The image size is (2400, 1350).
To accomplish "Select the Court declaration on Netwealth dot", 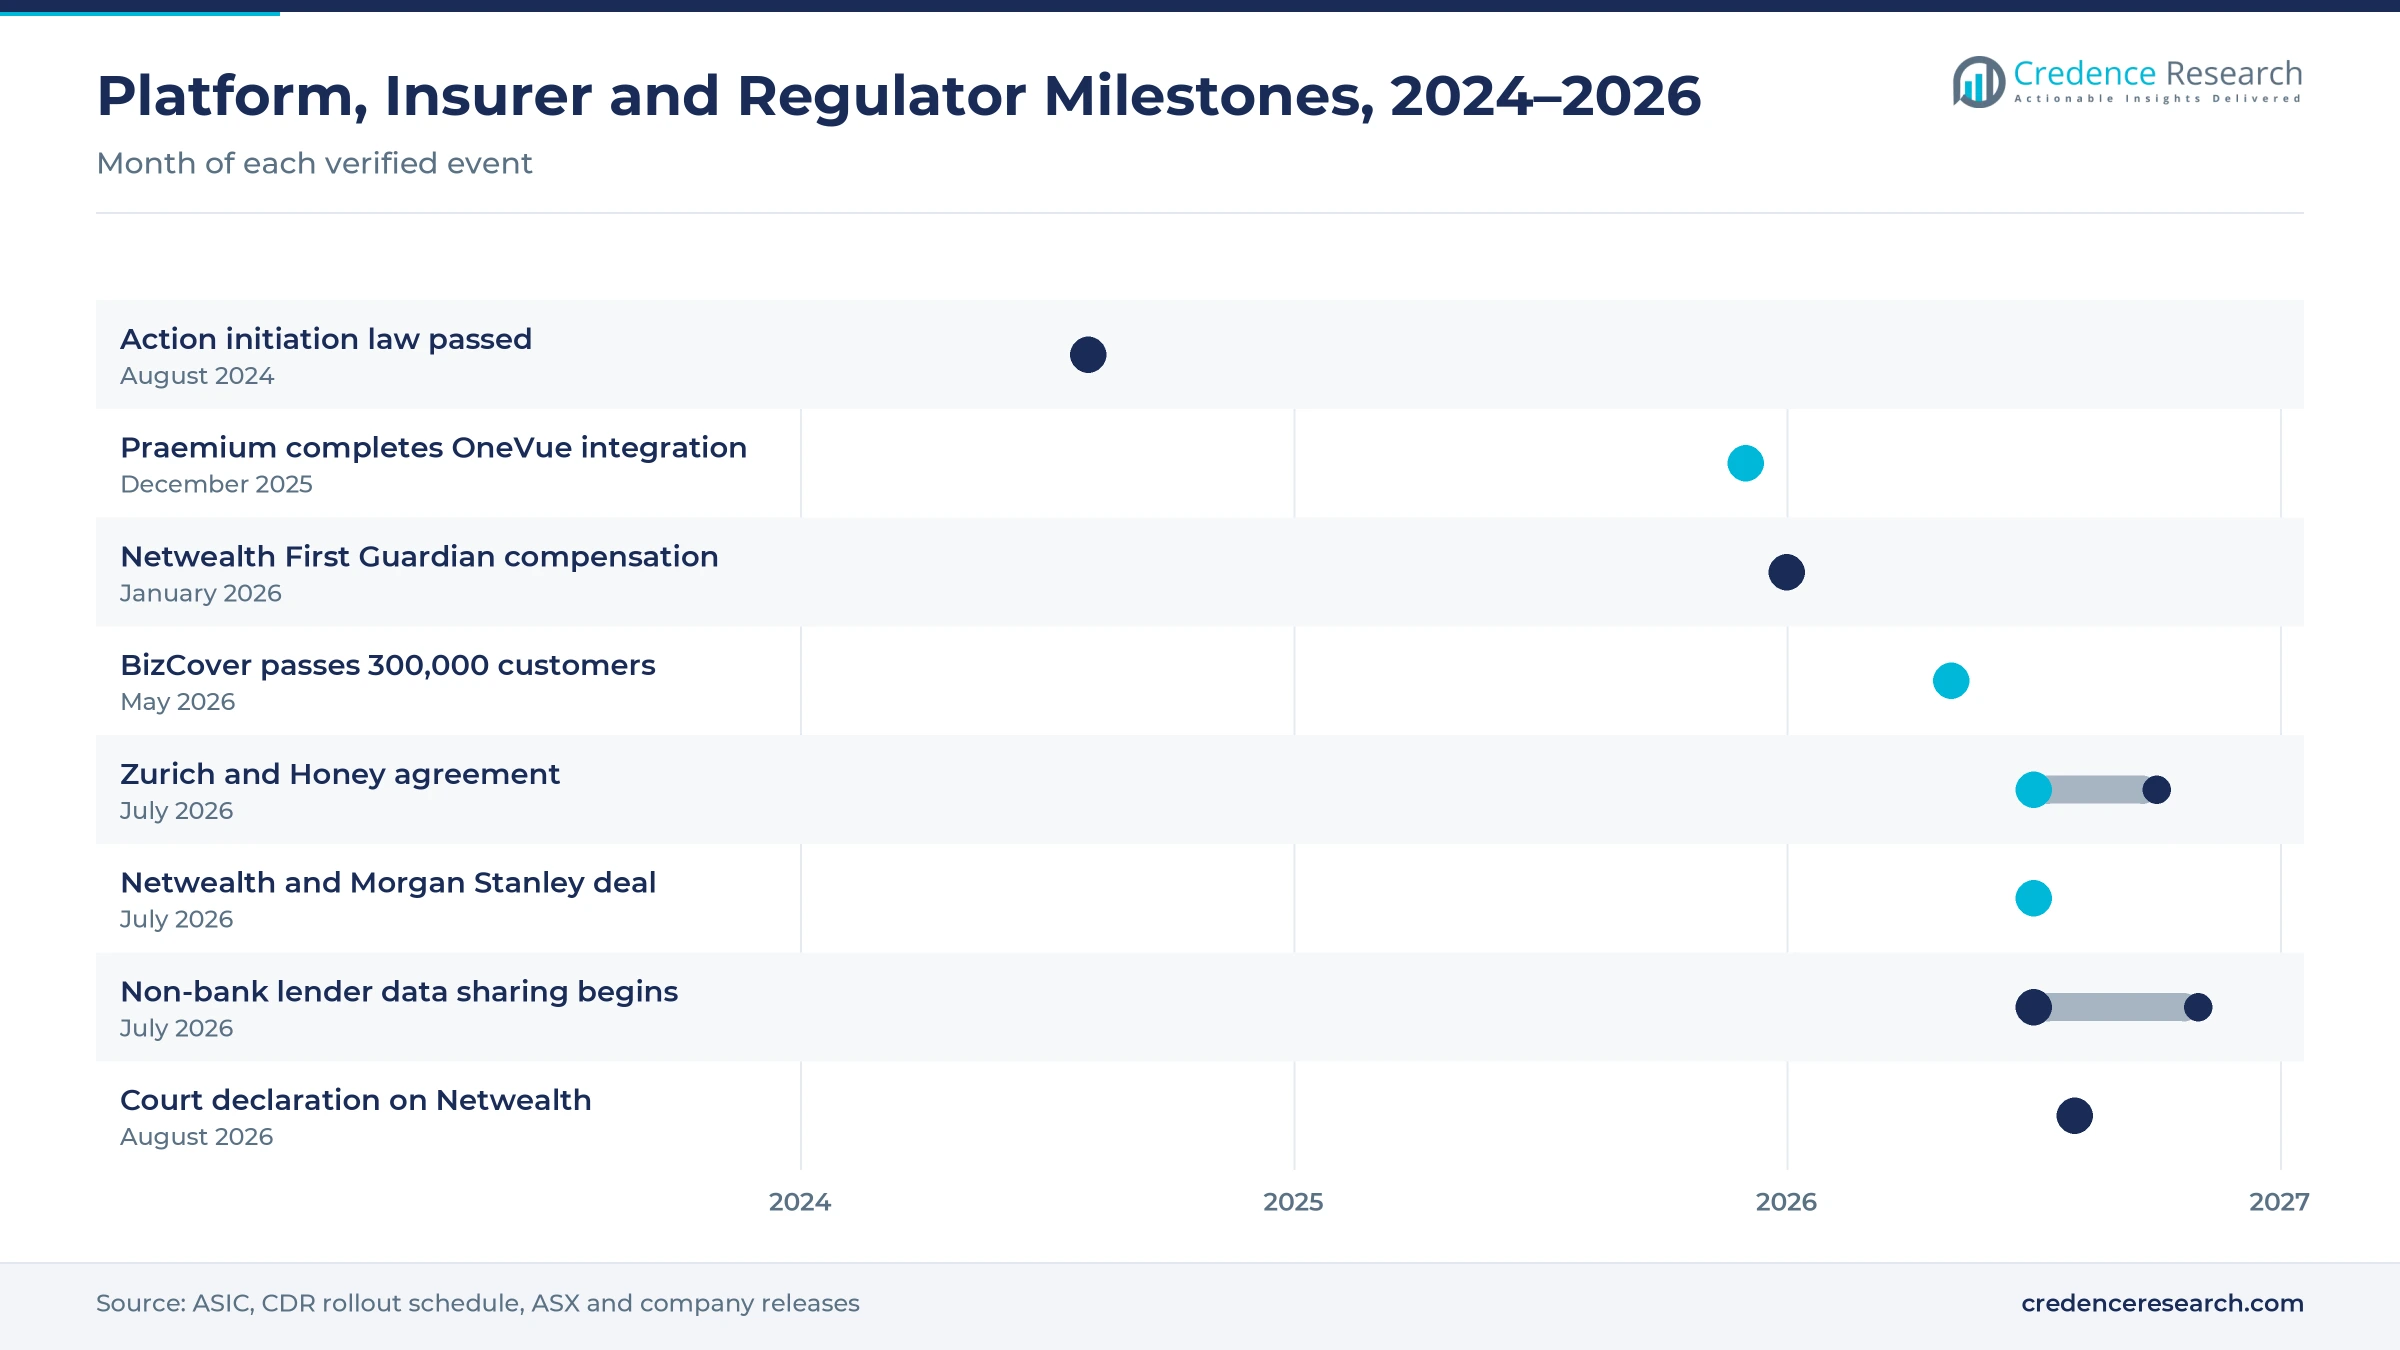I will [2074, 1116].
